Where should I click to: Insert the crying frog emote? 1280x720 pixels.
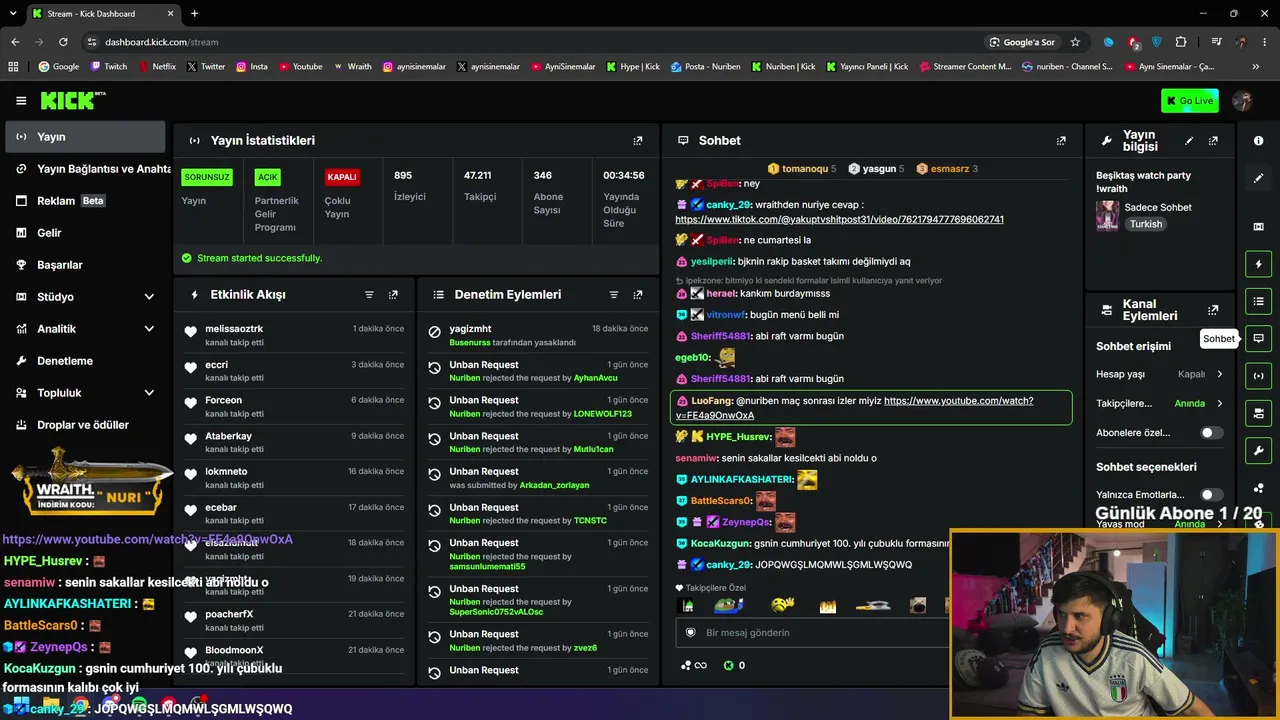point(729,605)
